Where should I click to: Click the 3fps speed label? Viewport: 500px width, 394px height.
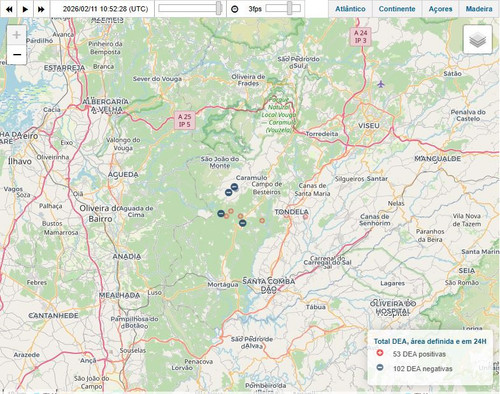tap(255, 9)
